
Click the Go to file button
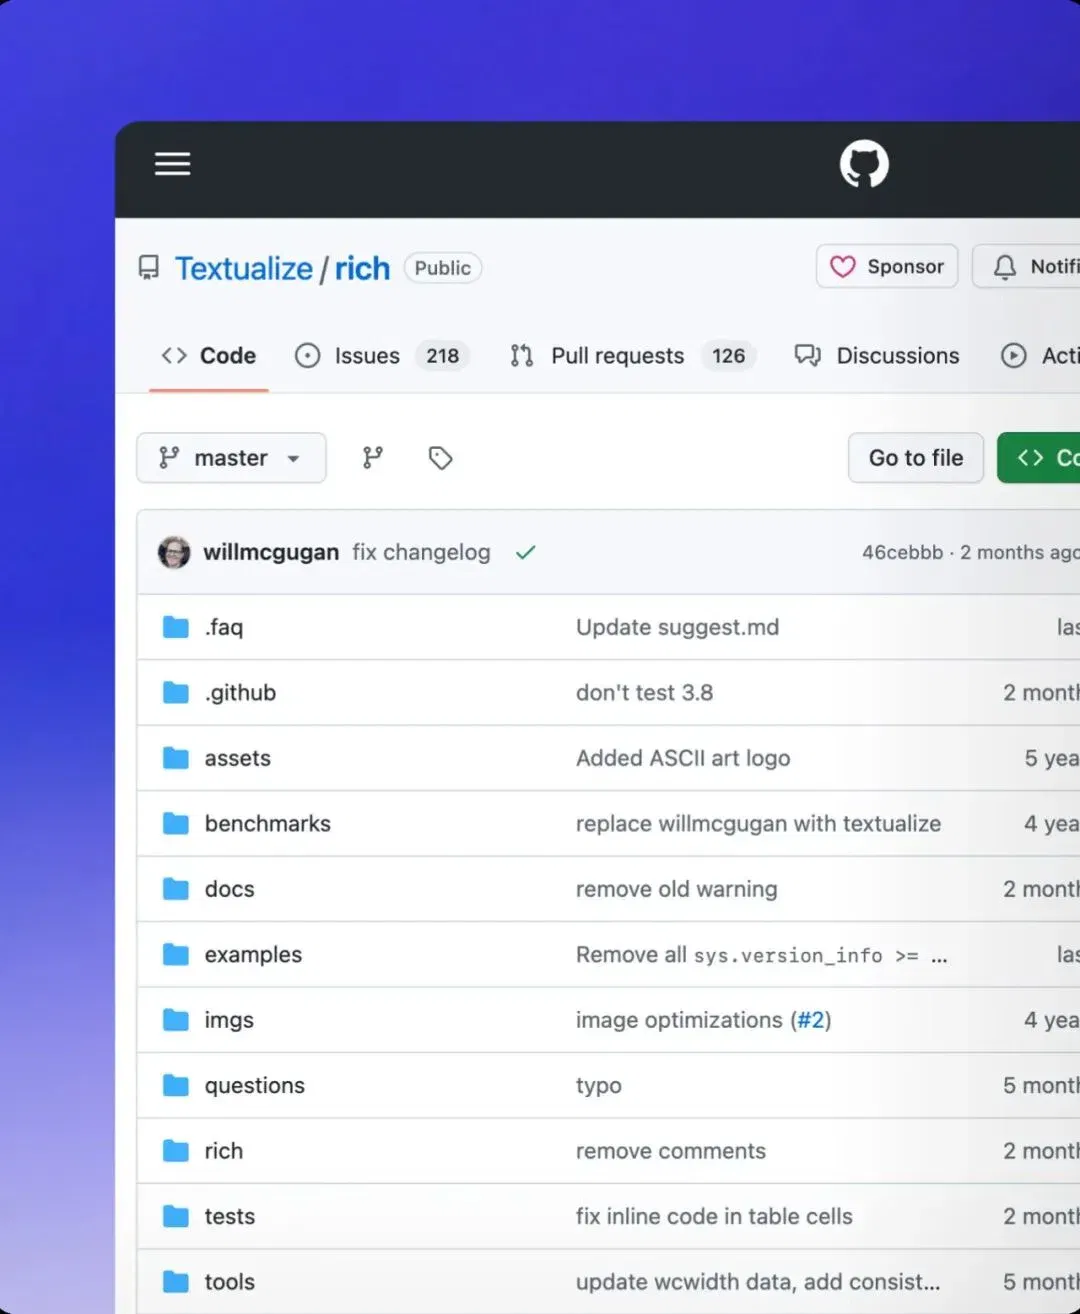point(916,458)
